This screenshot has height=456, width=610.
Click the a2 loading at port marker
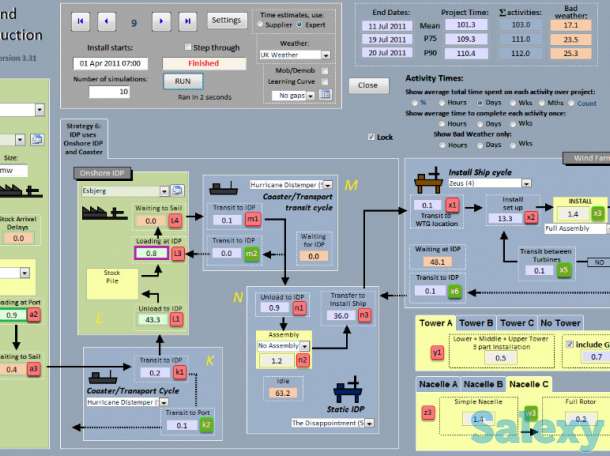(33, 315)
